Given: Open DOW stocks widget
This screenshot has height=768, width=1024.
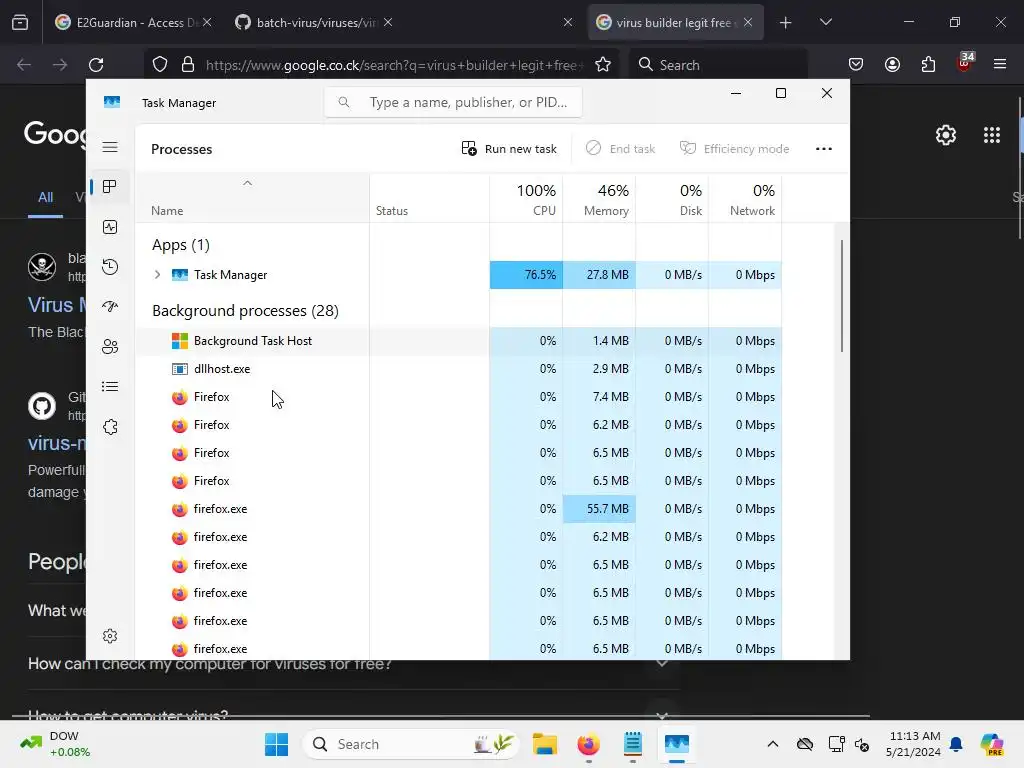Looking at the screenshot, I should 56,744.
